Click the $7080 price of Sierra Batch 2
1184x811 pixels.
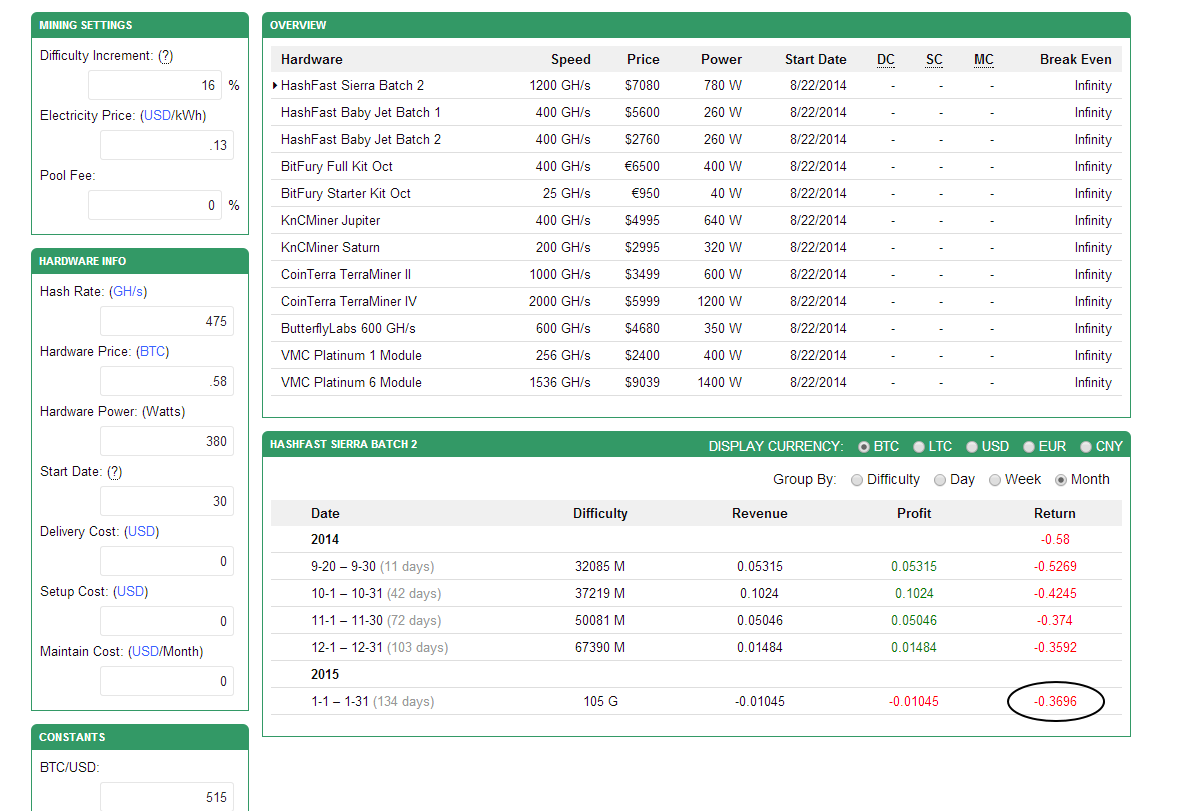click(643, 86)
